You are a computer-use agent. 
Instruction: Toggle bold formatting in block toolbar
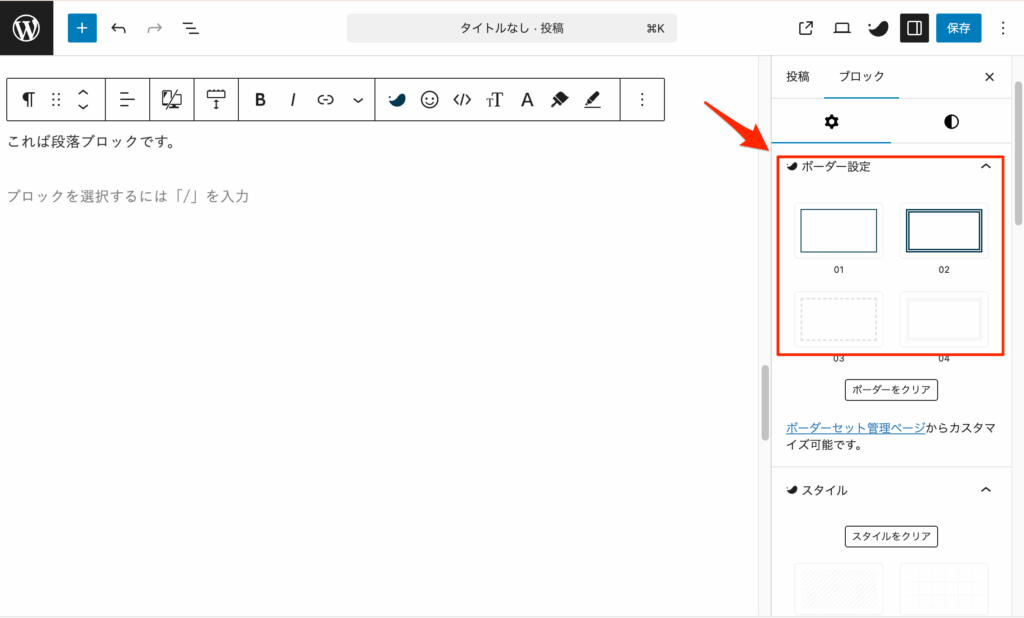pos(260,100)
